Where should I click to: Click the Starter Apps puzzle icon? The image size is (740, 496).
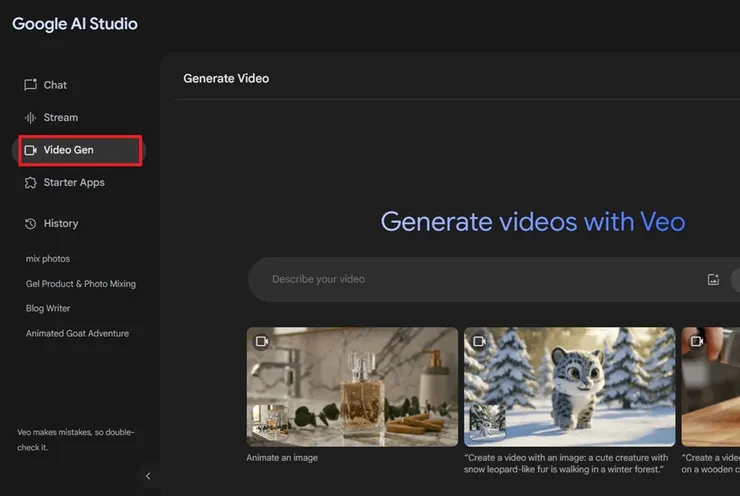click(31, 183)
